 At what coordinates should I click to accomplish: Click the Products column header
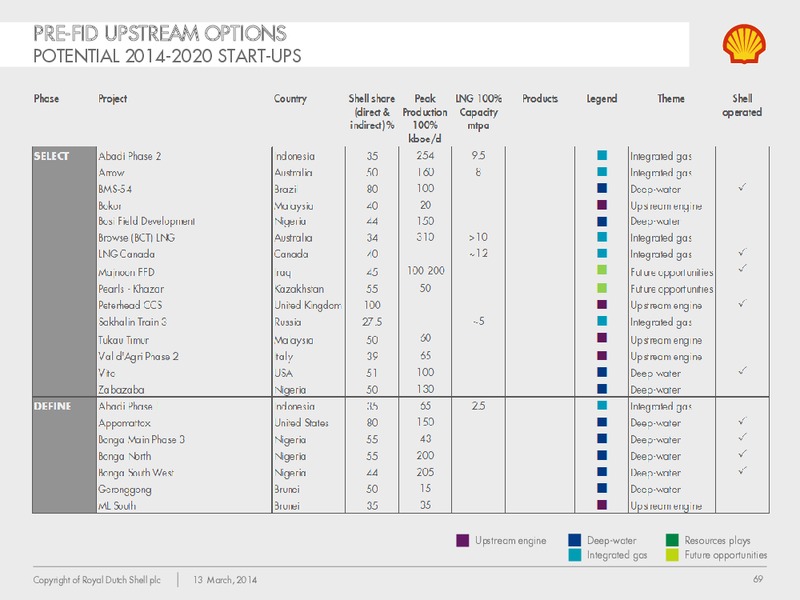tap(540, 98)
